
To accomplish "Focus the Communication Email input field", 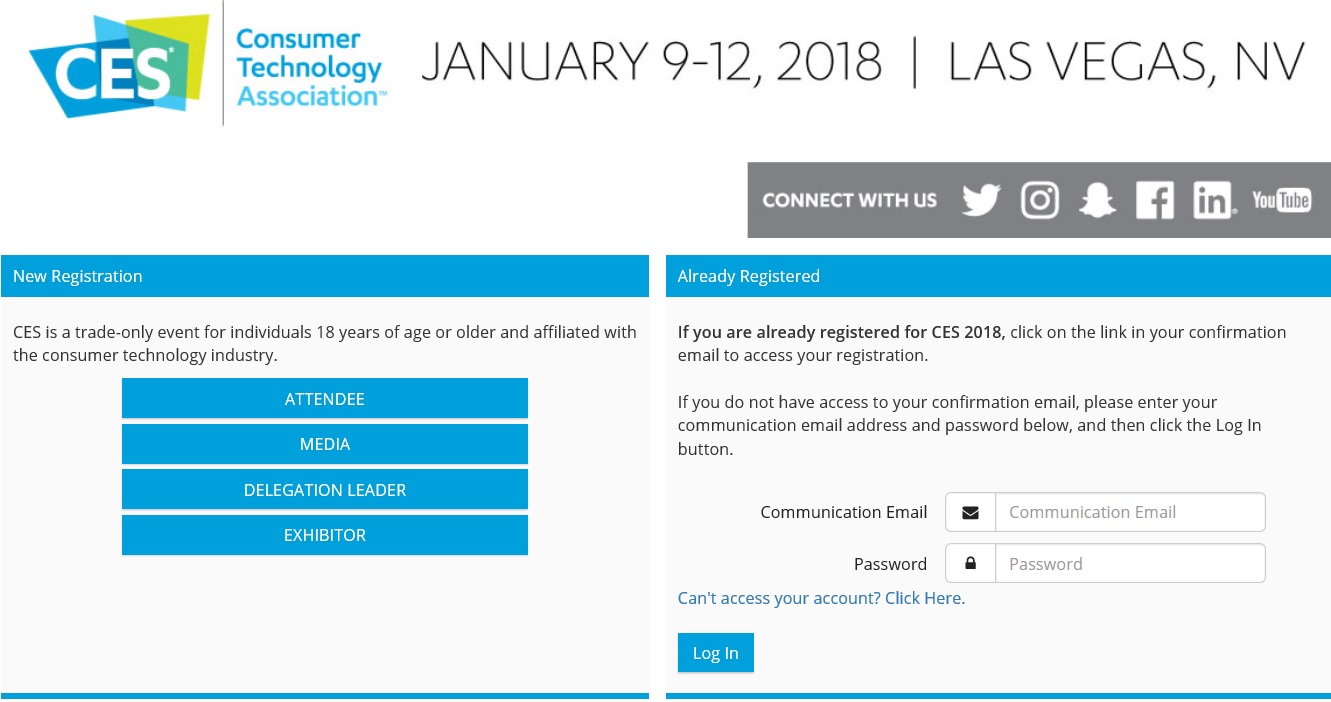I will pos(1130,512).
